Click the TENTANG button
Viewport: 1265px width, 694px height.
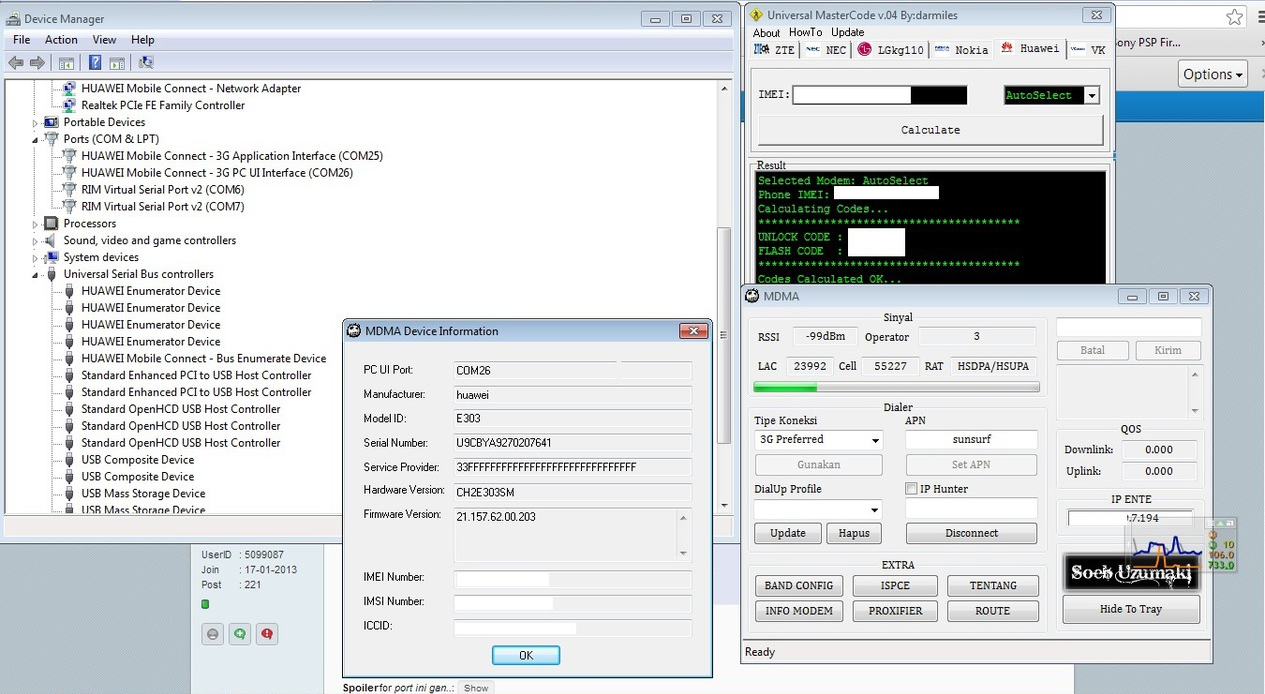(x=992, y=586)
